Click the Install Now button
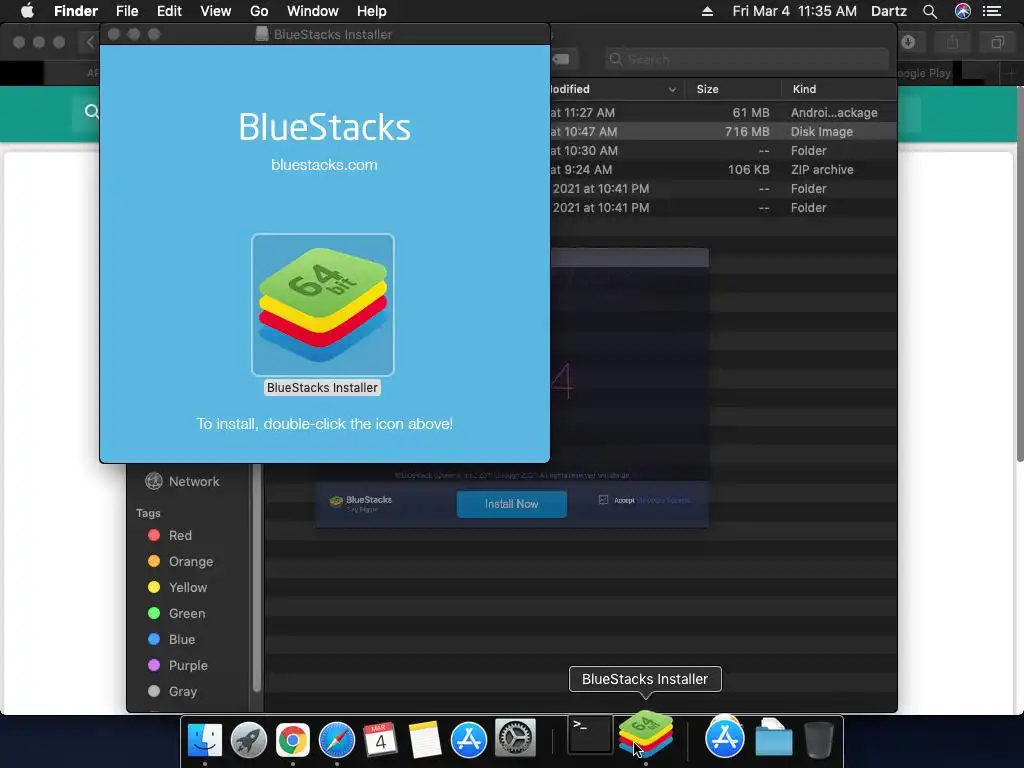Viewport: 1024px width, 768px height. [511, 504]
